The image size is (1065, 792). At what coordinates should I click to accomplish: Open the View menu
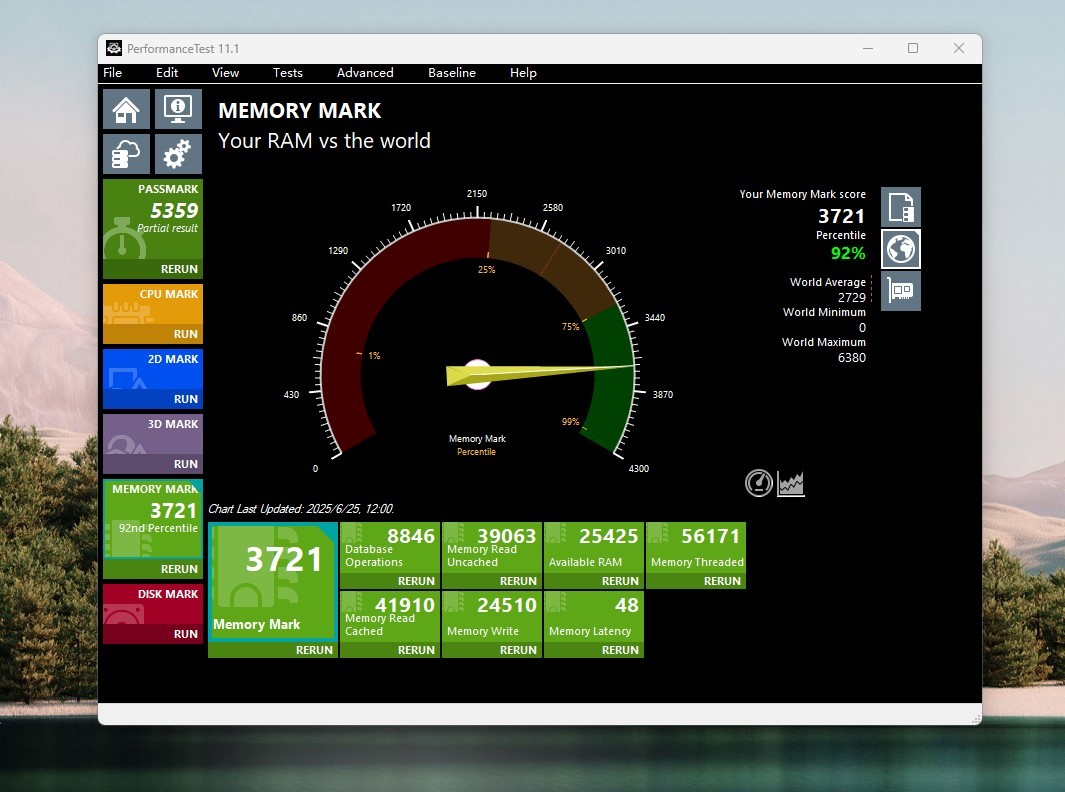[225, 73]
